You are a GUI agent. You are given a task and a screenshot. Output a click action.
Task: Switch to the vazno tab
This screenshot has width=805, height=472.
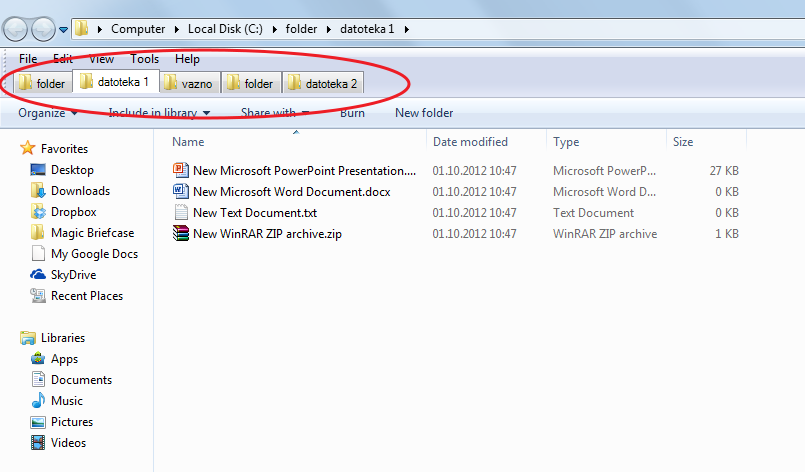tap(188, 84)
